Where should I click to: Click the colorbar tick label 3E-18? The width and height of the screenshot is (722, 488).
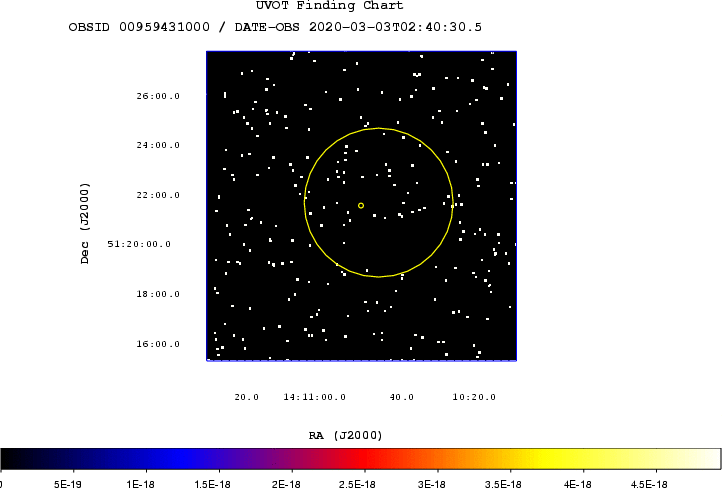431,483
